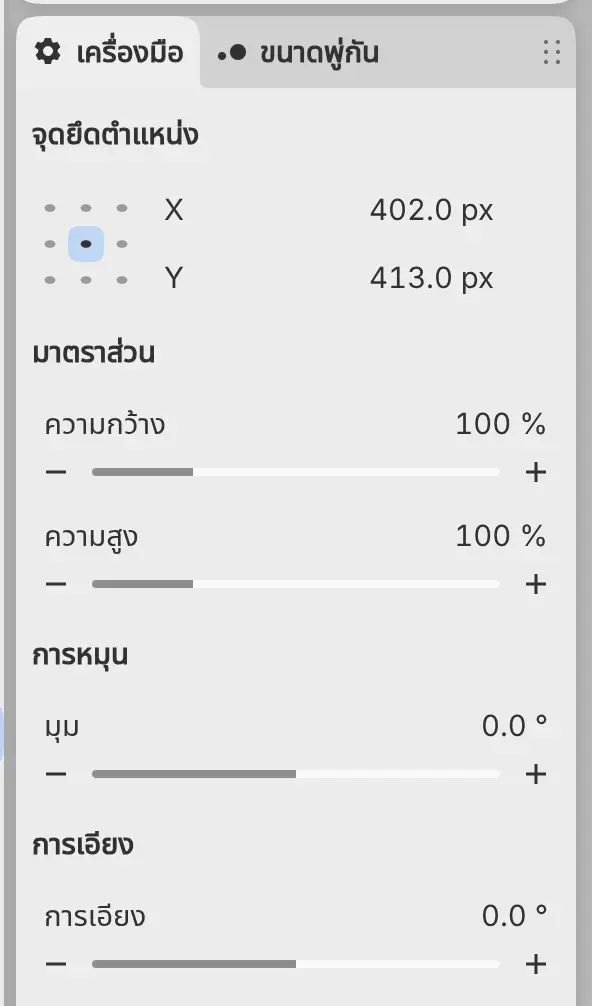This screenshot has width=592, height=1006.
Task: Decrease การเอียง skew with the minus icon
Action: 56,964
